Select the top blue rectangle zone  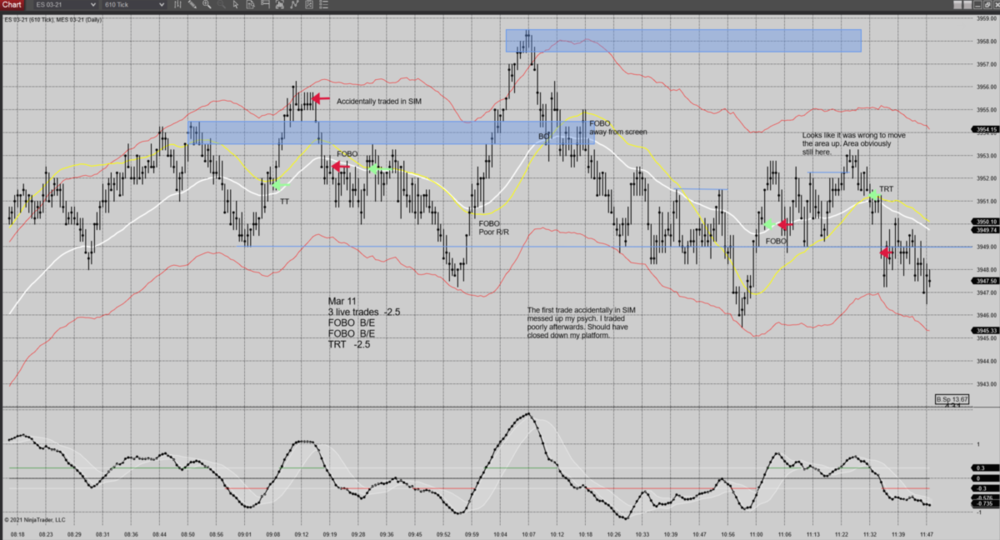(x=684, y=40)
